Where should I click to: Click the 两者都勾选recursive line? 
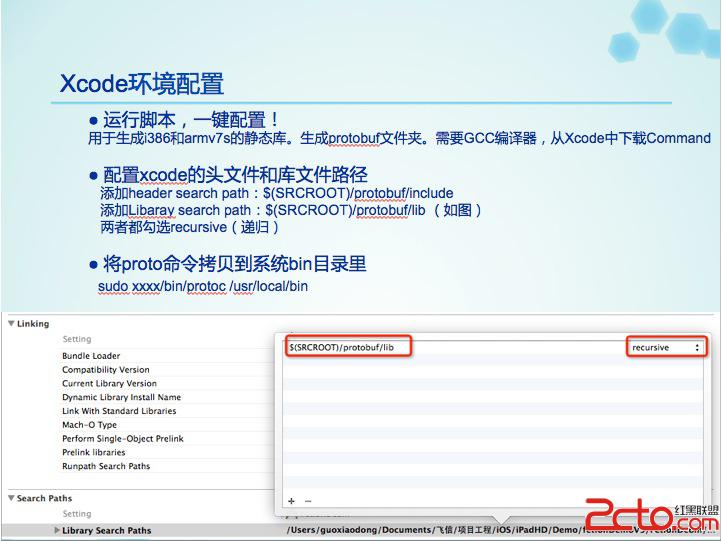pos(189,227)
